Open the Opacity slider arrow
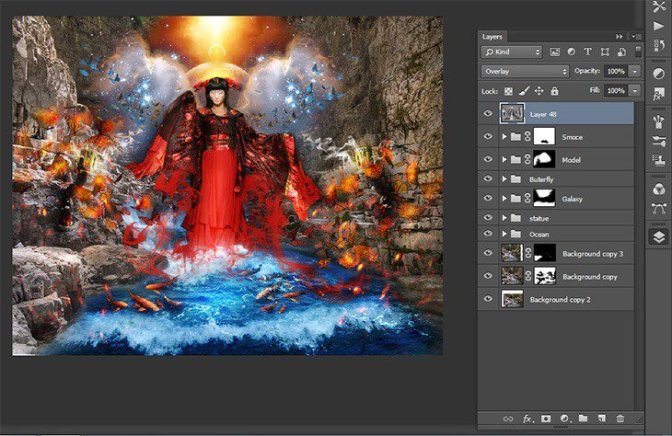The width and height of the screenshot is (672, 436). pos(635,72)
